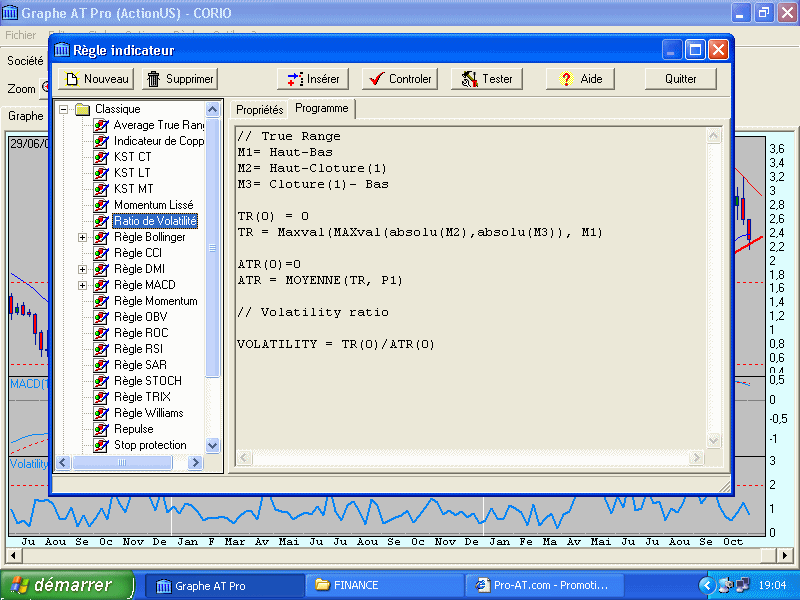Click the Indicateur de Coppock icon
800x600 pixels.
pyautogui.click(x=101, y=141)
